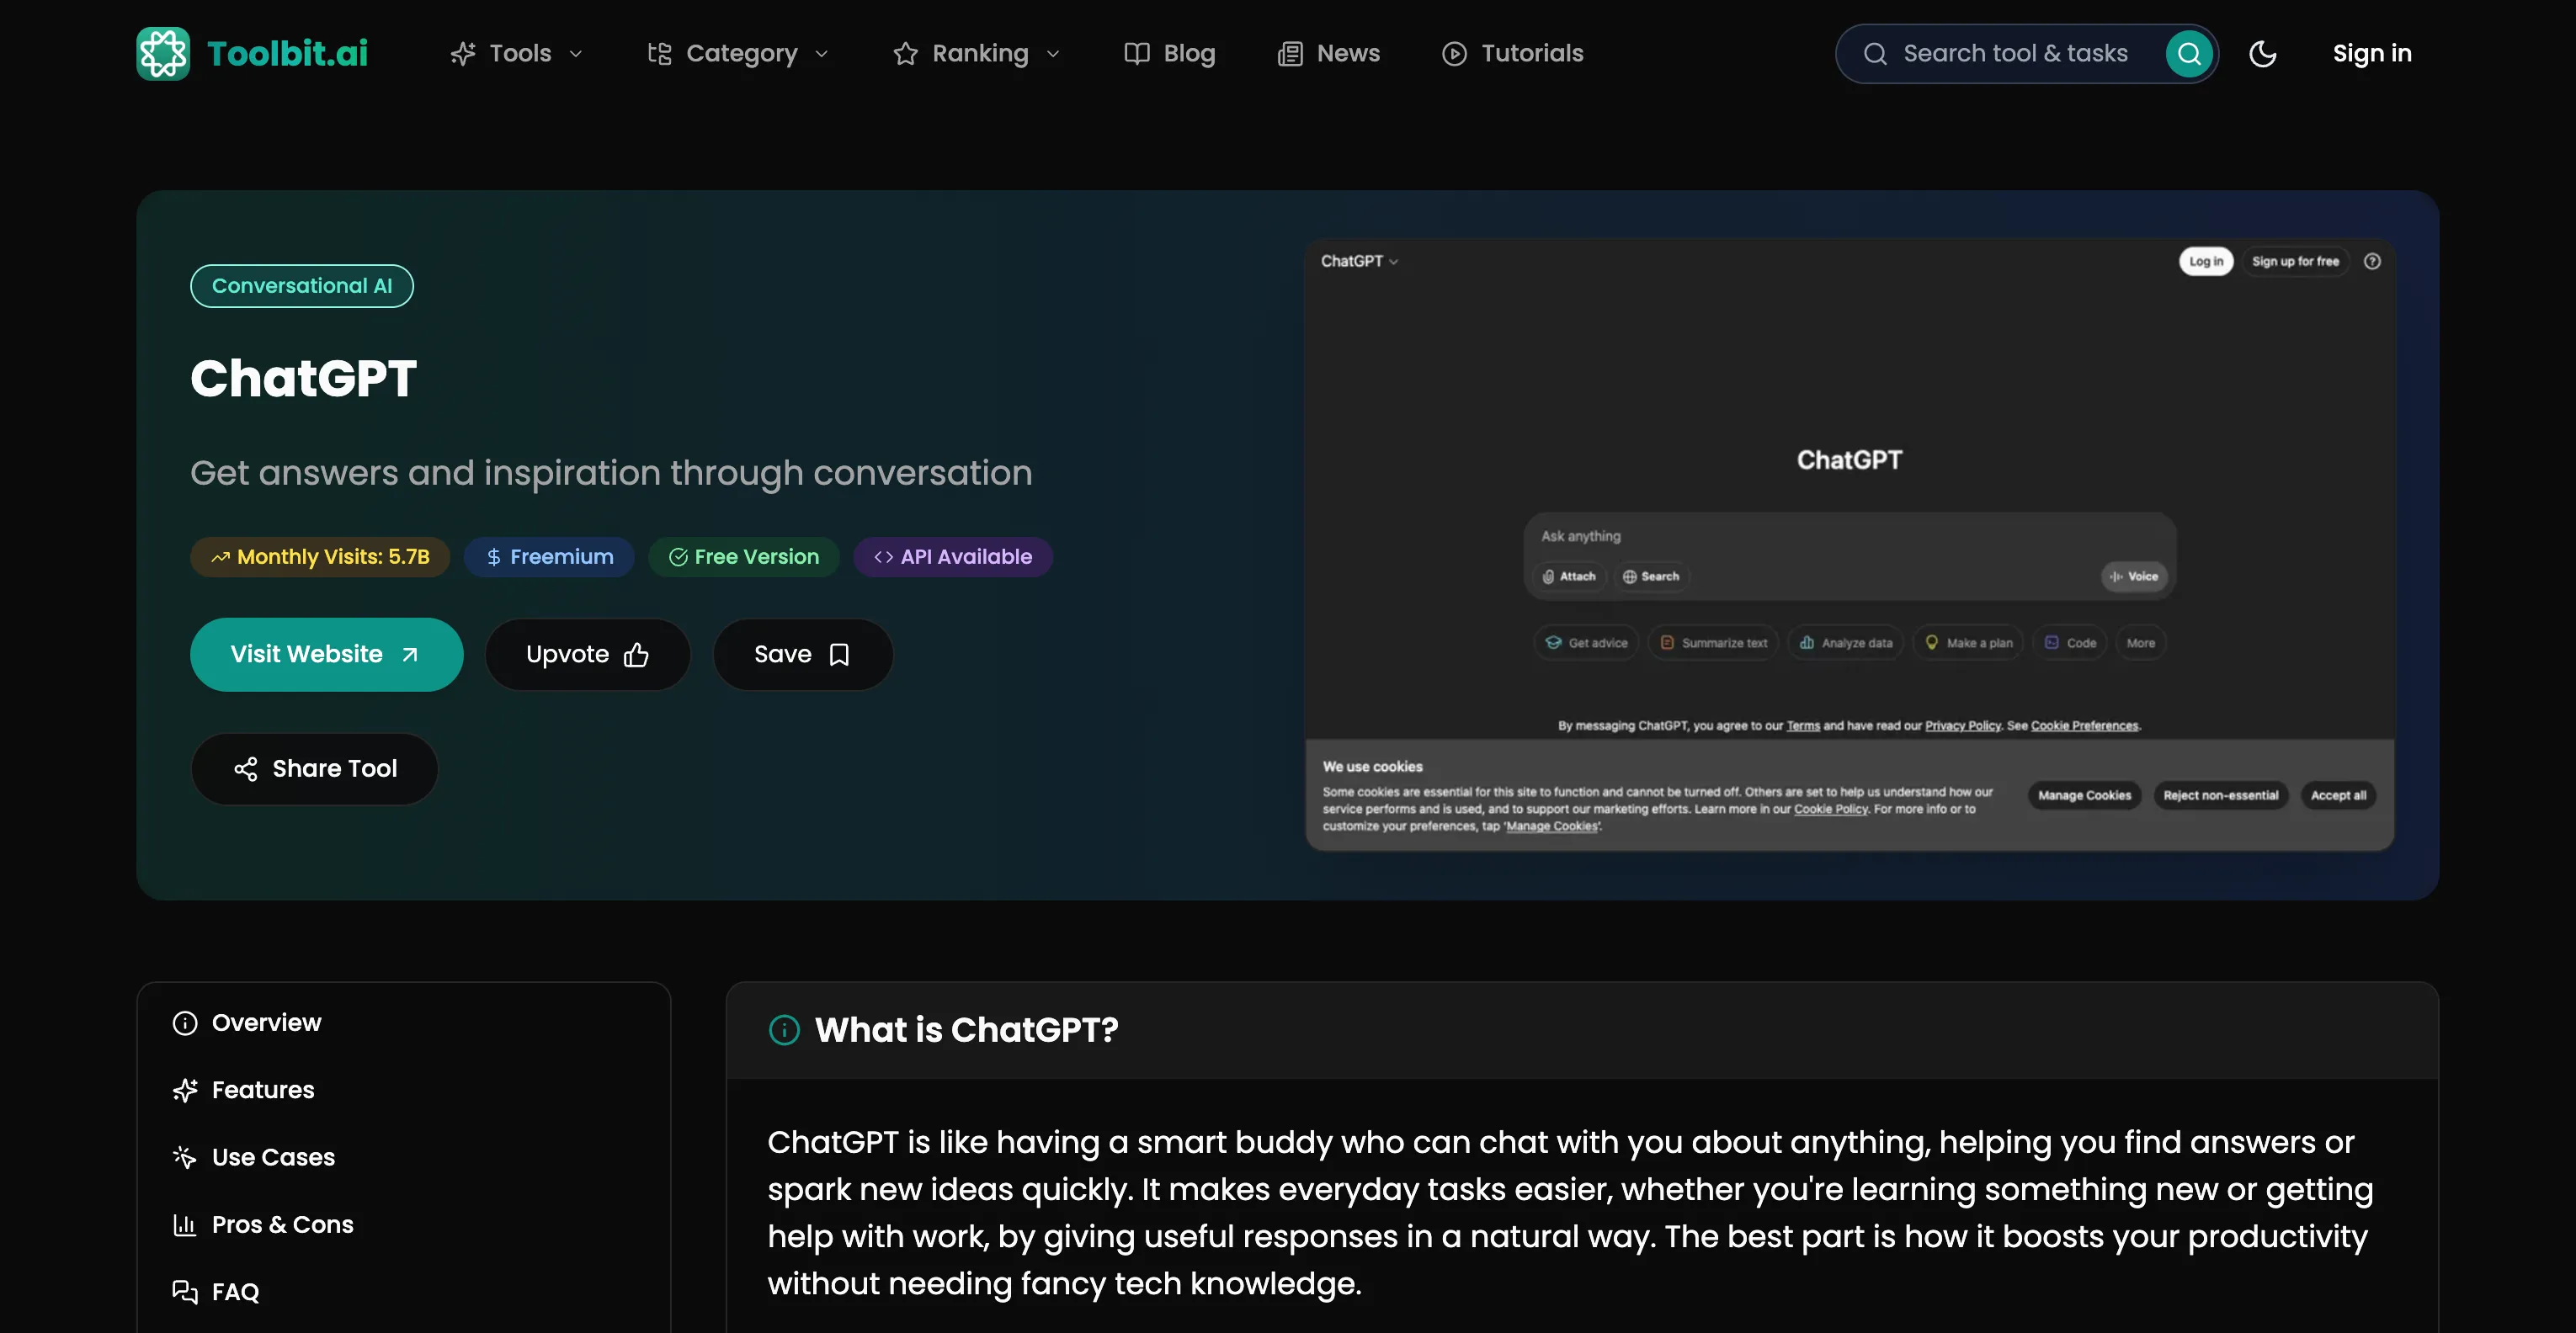2576x1333 pixels.
Task: Go to the Use Cases sidebar item
Action: coord(273,1157)
